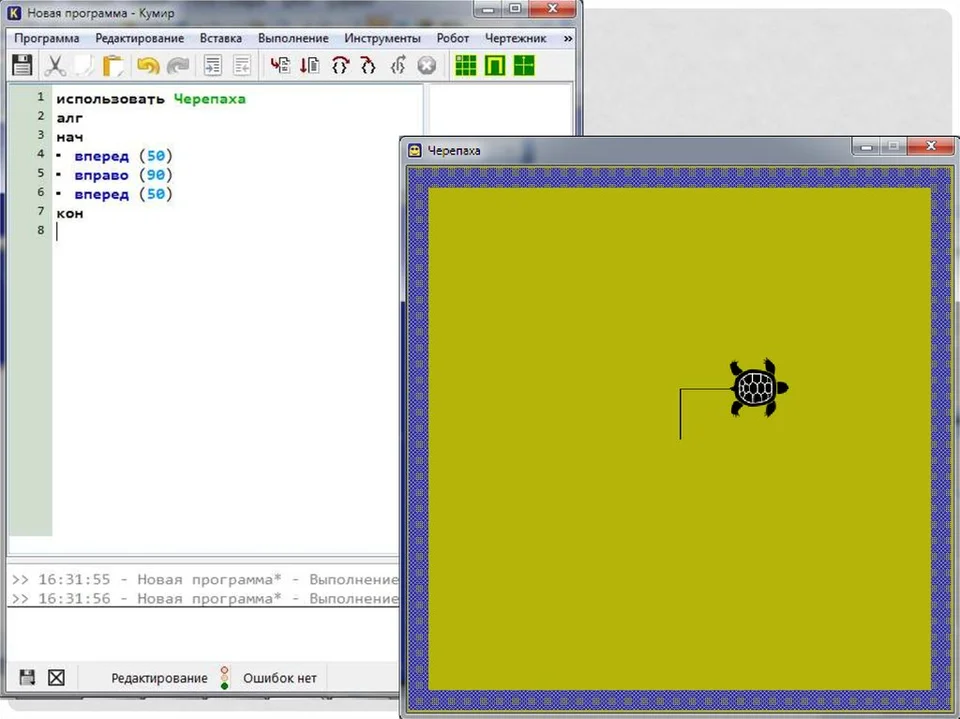Minimize the Черепаха window
960x719 pixels.
pyautogui.click(x=866, y=146)
